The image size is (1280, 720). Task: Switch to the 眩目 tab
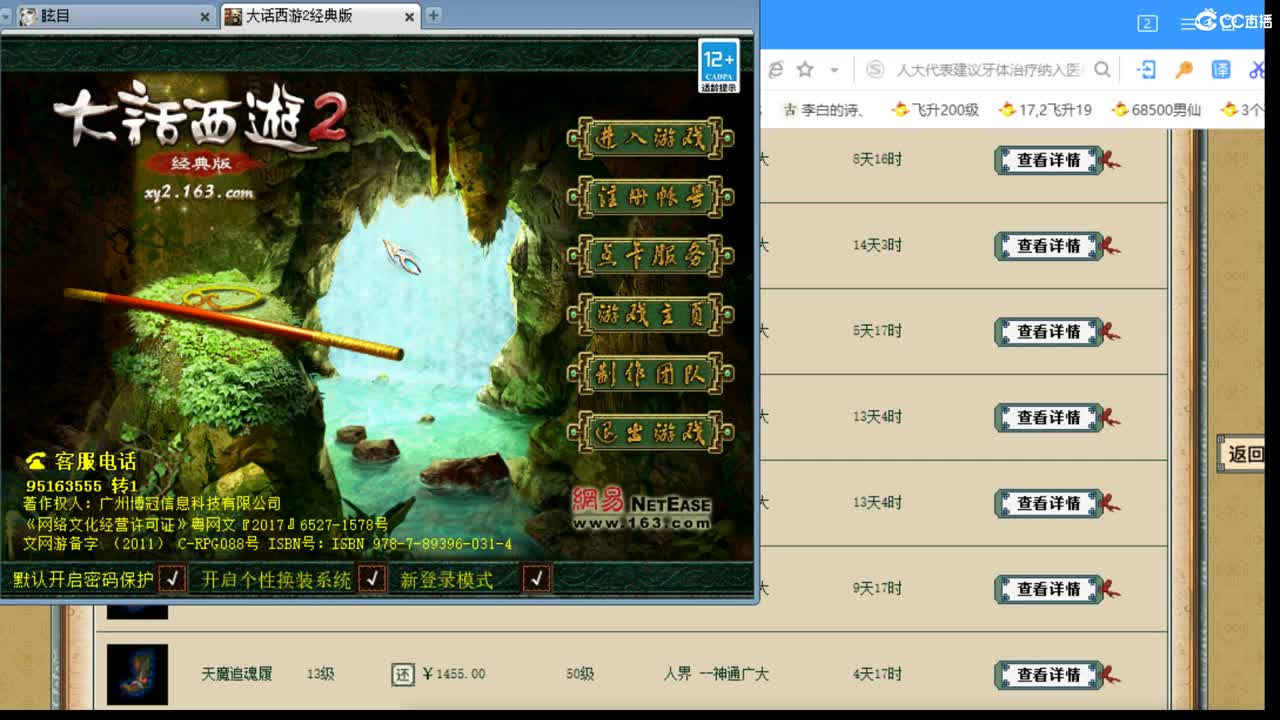point(115,16)
